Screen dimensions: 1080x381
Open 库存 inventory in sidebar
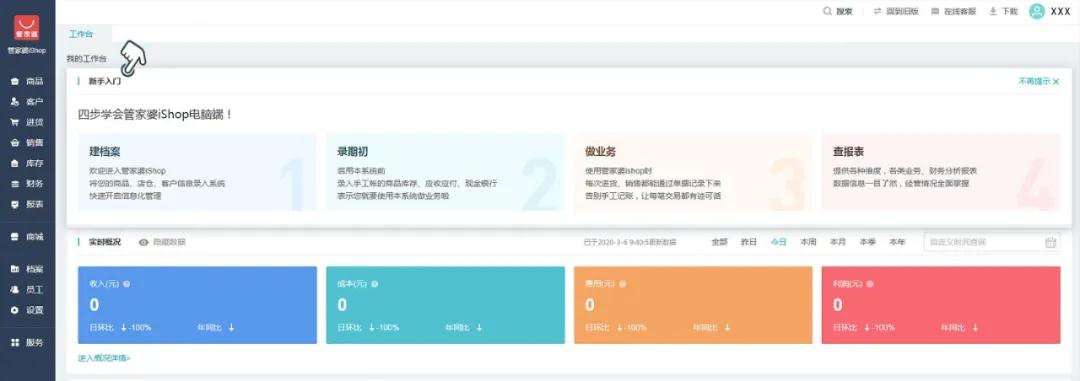click(28, 163)
